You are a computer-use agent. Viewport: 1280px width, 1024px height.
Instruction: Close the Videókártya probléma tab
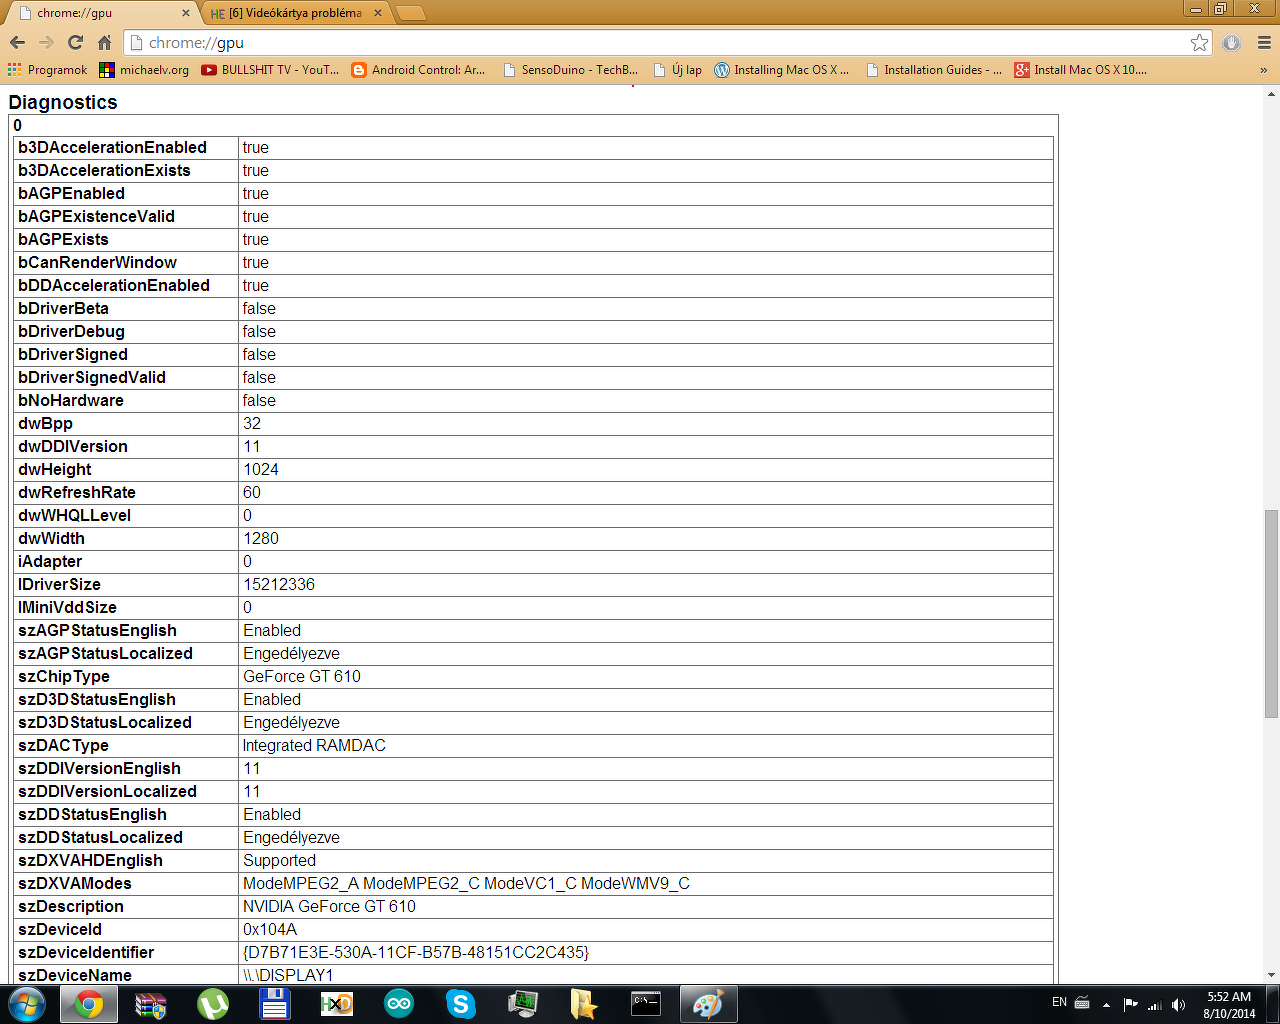[377, 13]
